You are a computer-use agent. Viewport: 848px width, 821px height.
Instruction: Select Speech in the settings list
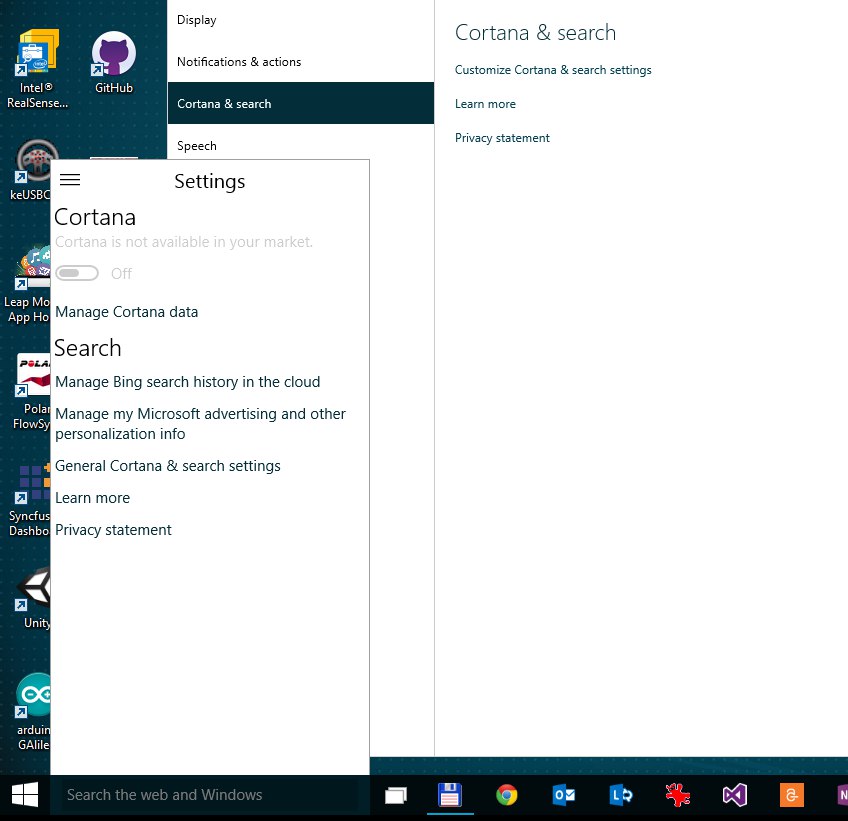[197, 146]
